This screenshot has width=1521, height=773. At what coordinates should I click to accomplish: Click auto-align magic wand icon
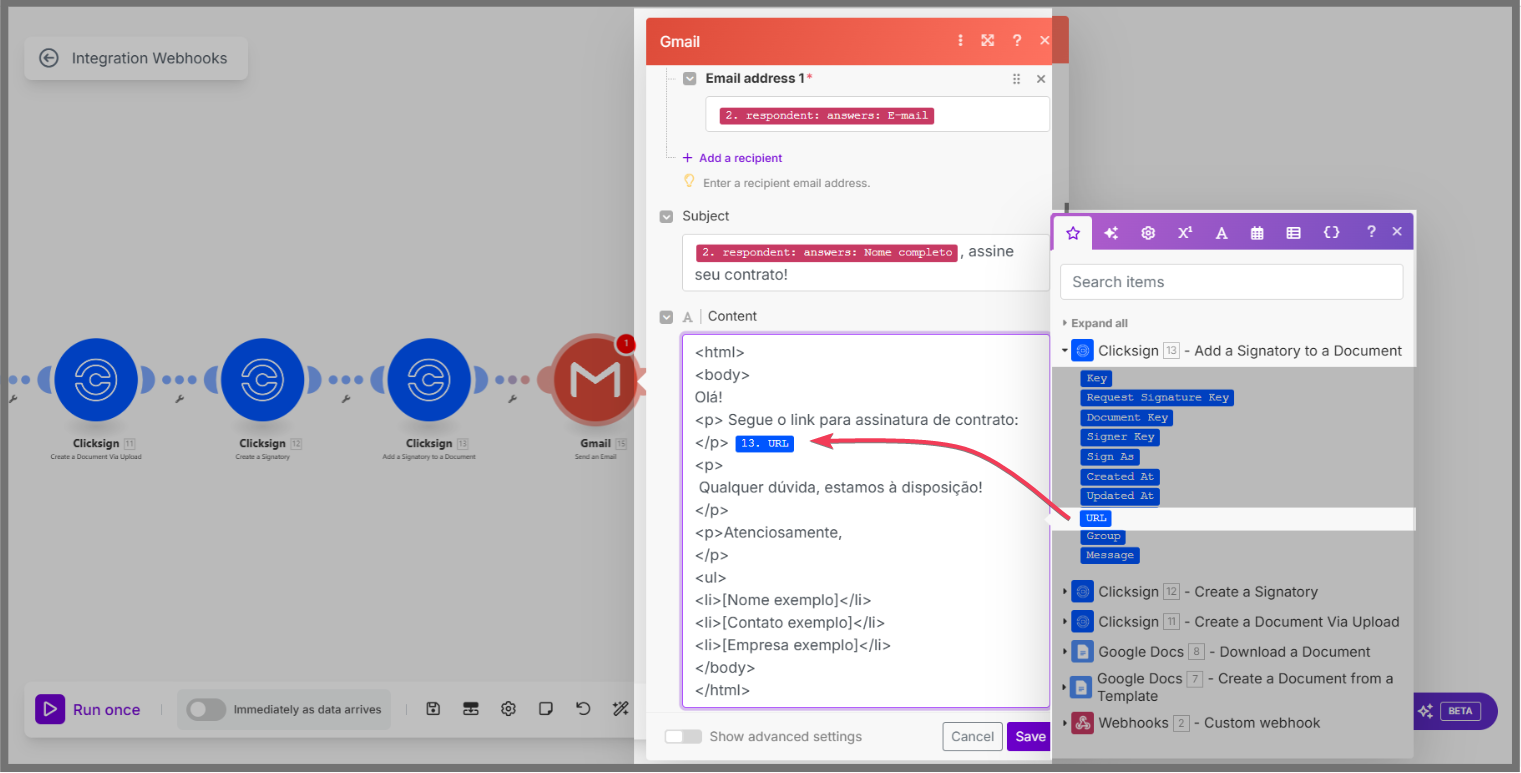[620, 709]
